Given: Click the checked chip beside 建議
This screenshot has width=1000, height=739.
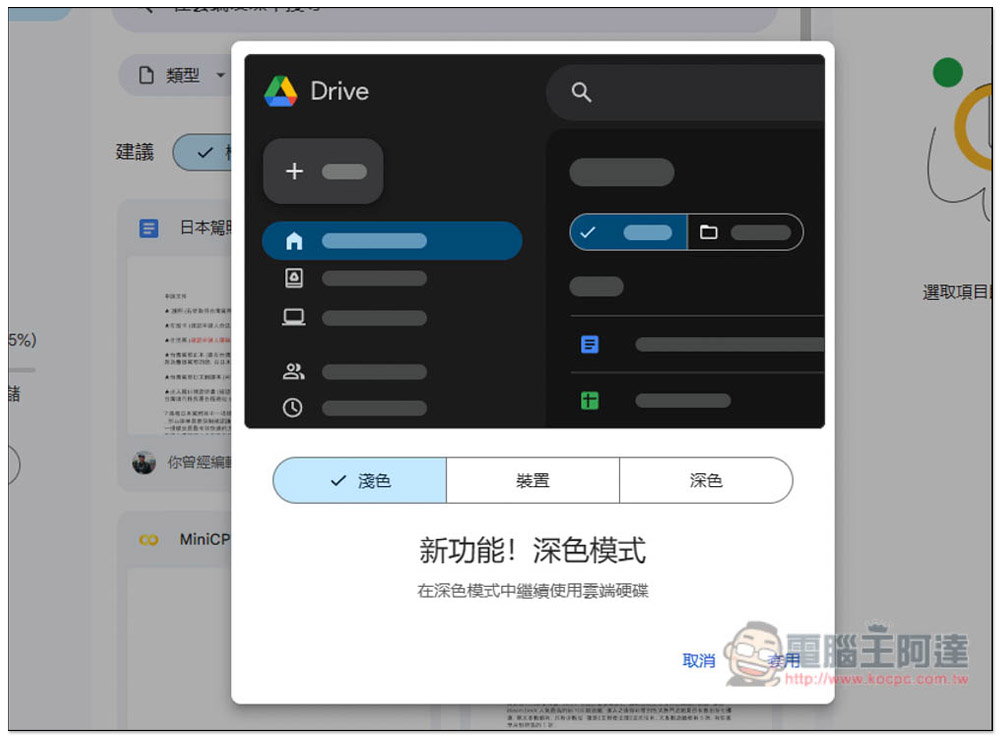Looking at the screenshot, I should pyautogui.click(x=203, y=152).
